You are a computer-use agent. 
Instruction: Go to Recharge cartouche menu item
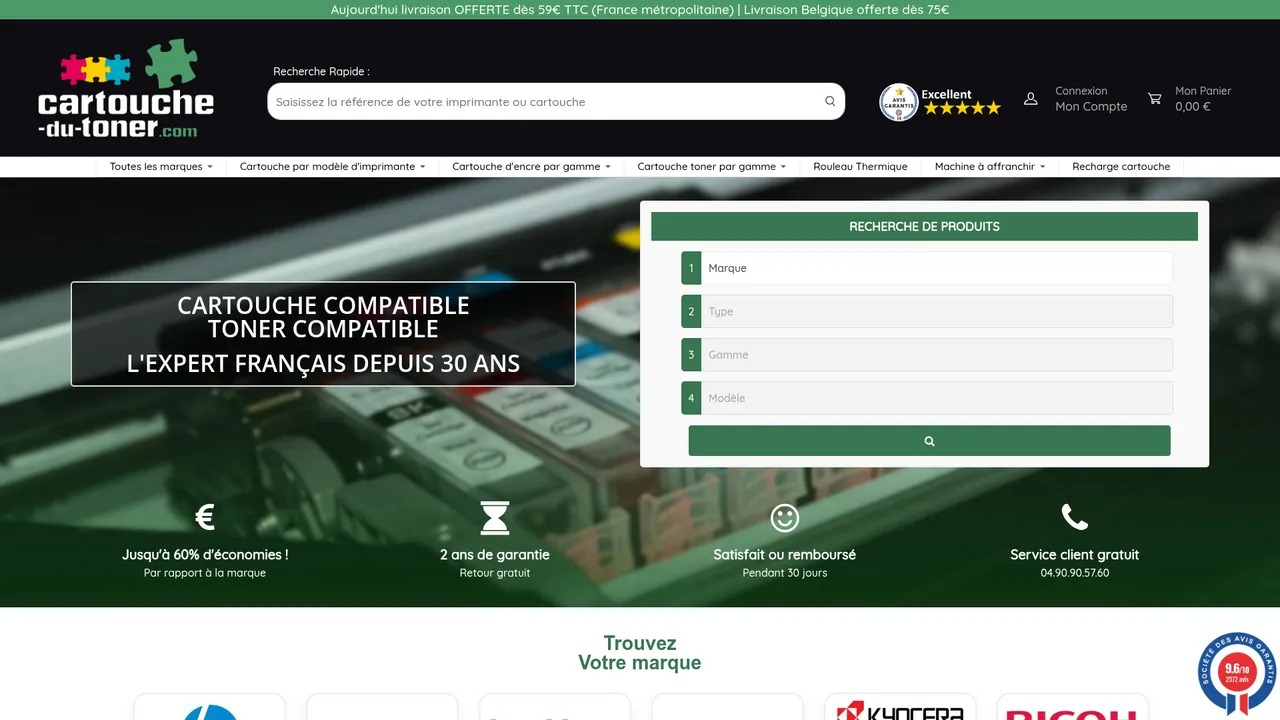(1121, 167)
